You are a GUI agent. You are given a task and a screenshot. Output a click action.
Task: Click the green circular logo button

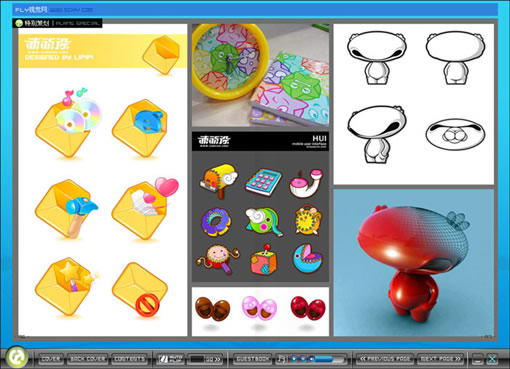pos(16,357)
